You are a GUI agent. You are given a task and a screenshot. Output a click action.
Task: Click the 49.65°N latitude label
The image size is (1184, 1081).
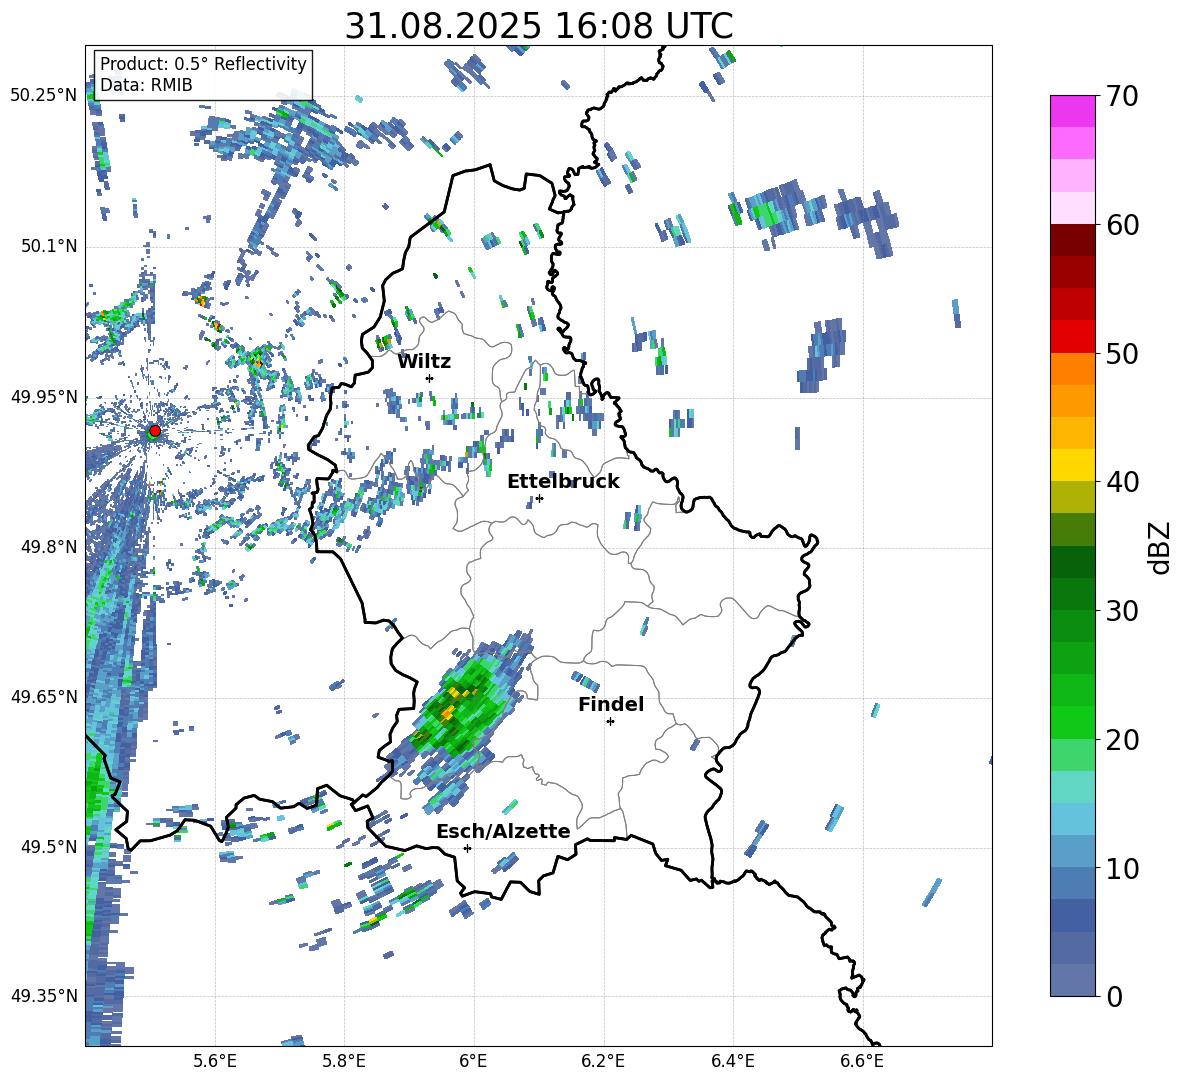pyautogui.click(x=43, y=696)
